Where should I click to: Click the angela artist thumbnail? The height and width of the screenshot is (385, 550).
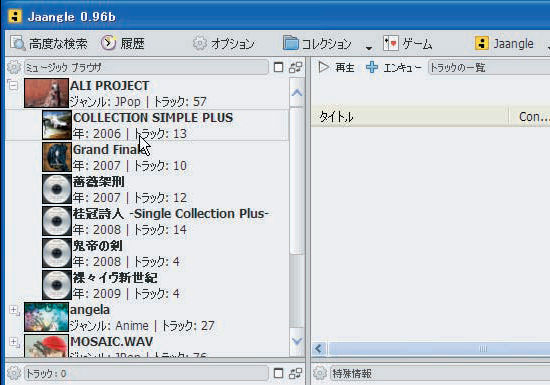point(46,317)
